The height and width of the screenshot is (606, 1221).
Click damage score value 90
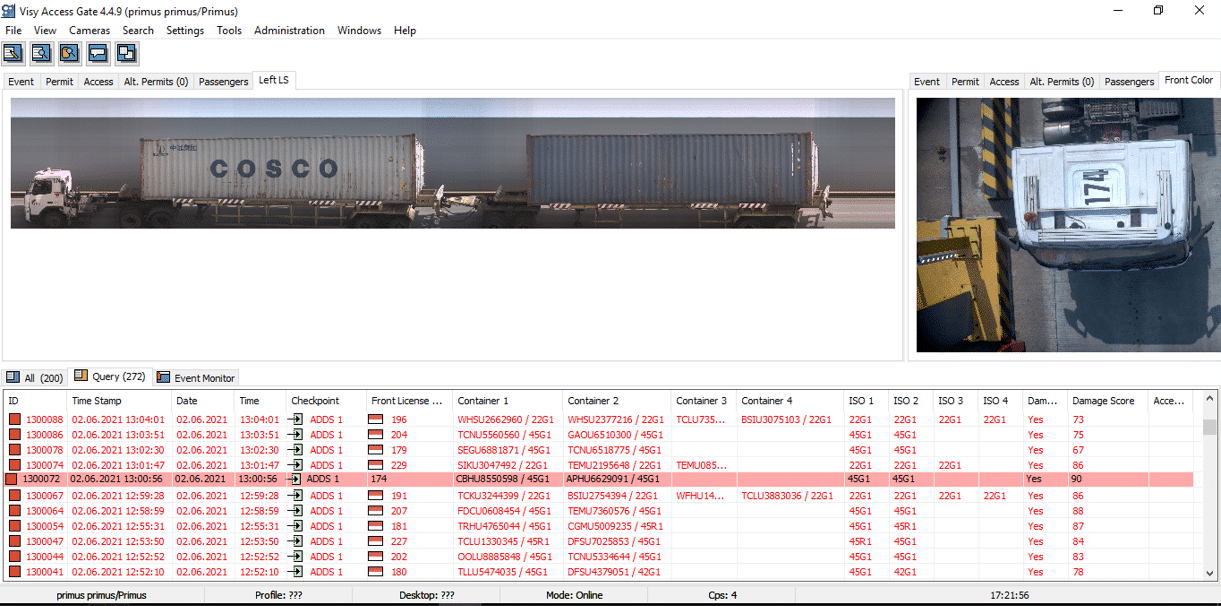tap(1076, 479)
